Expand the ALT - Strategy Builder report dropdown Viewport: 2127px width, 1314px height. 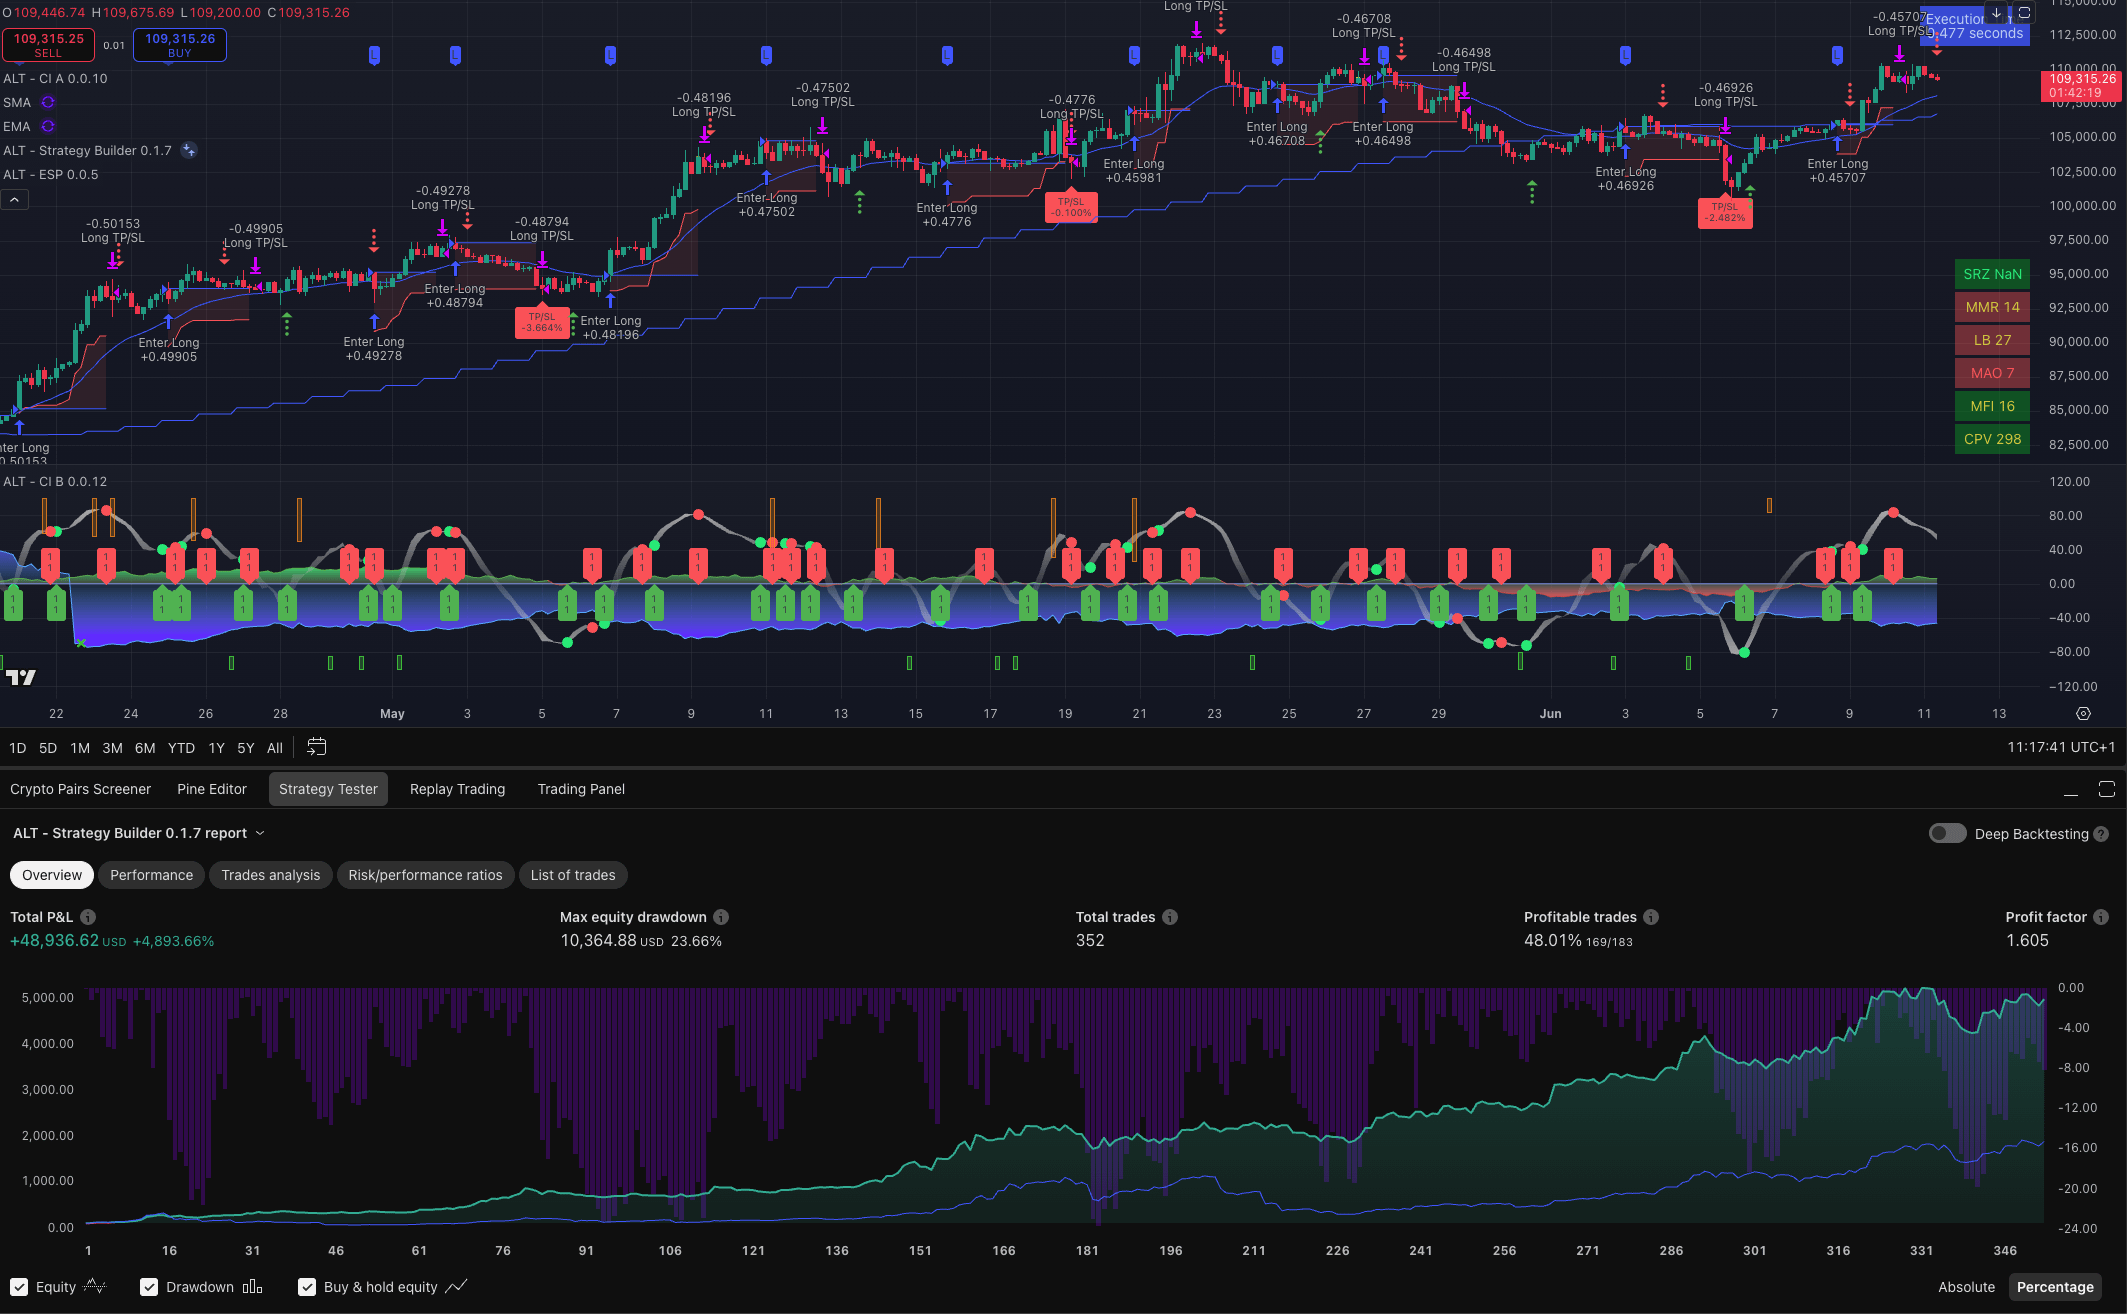pyautogui.click(x=261, y=833)
